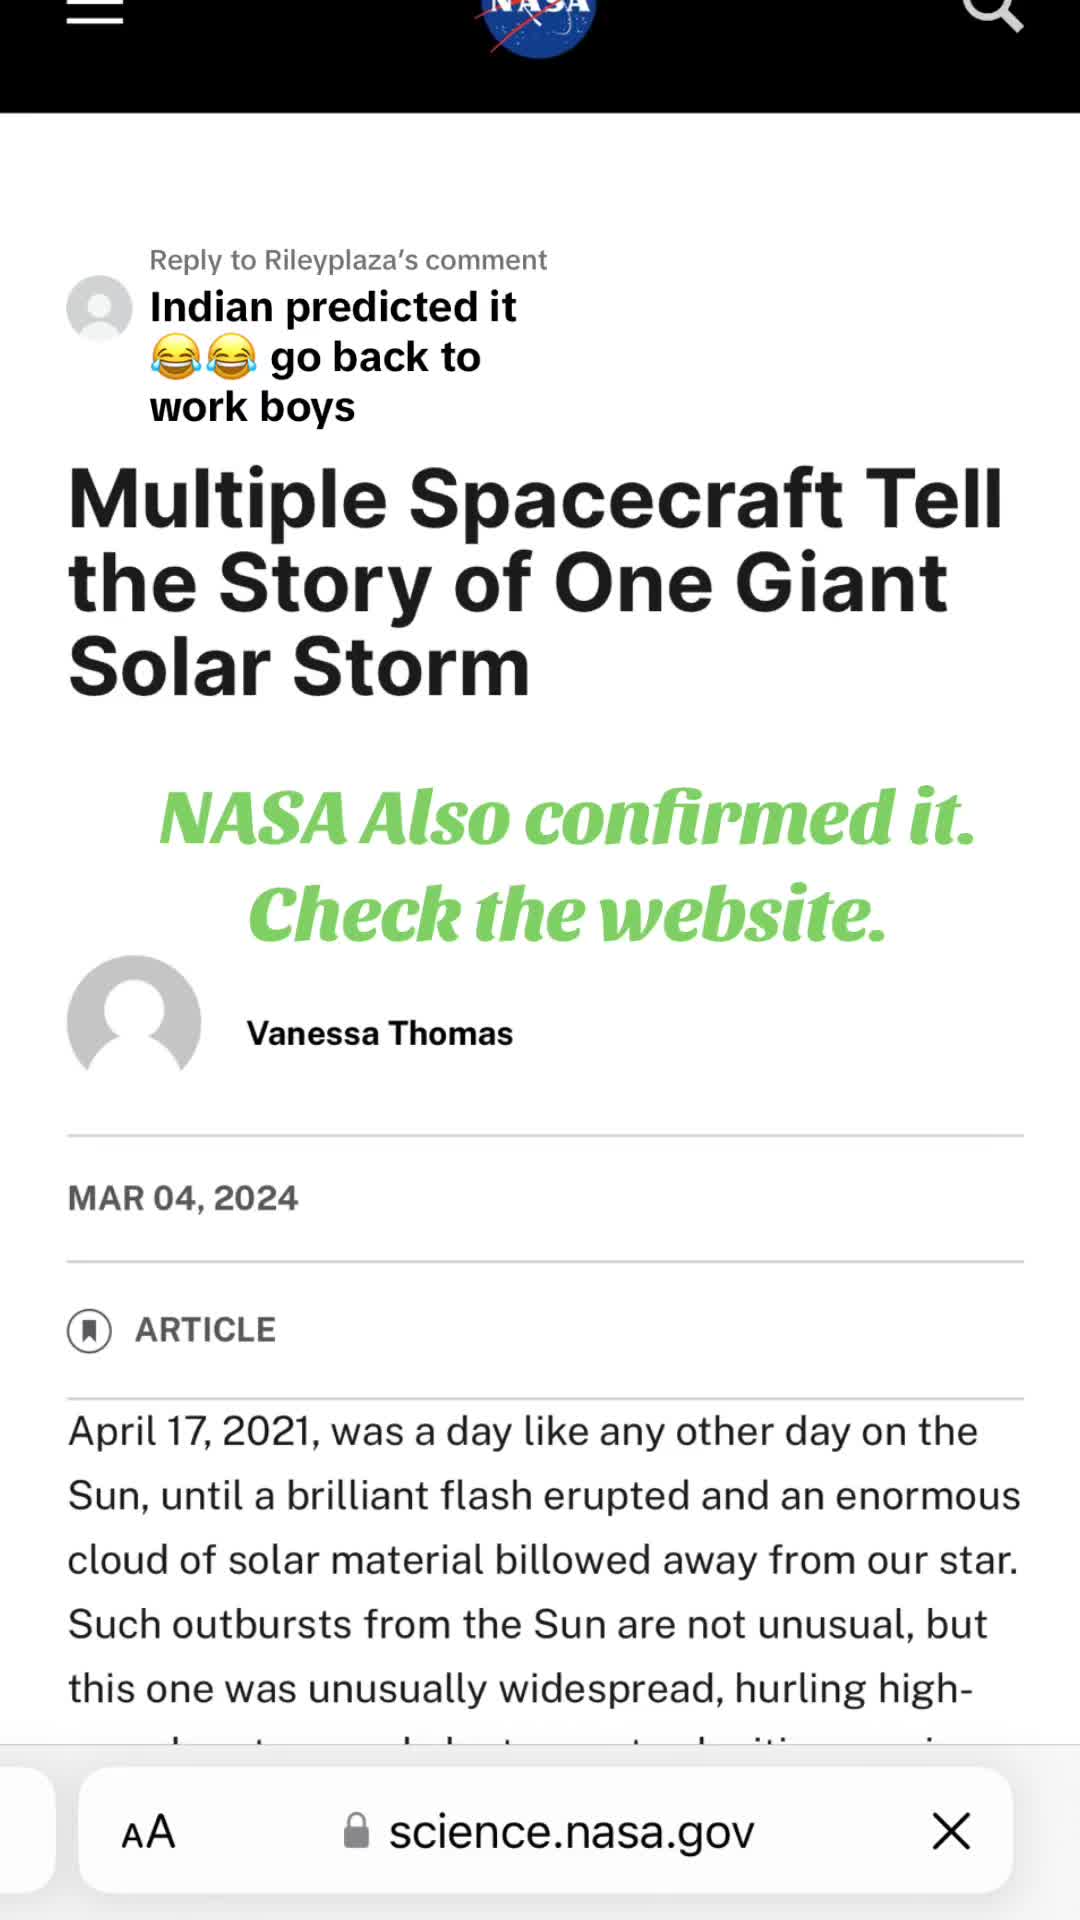Open the AA text size menu
This screenshot has height=1920, width=1080.
click(x=148, y=1832)
